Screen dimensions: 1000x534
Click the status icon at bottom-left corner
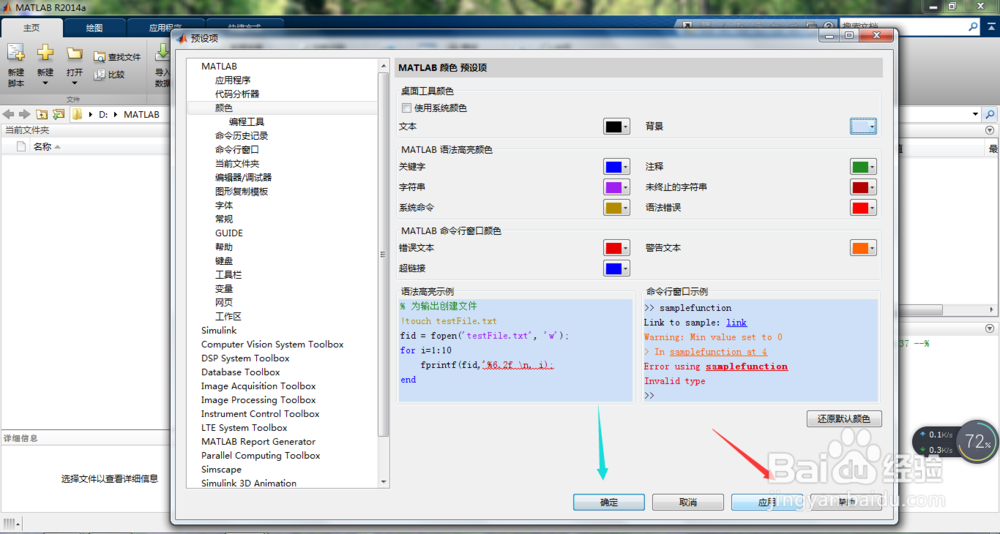(11, 523)
